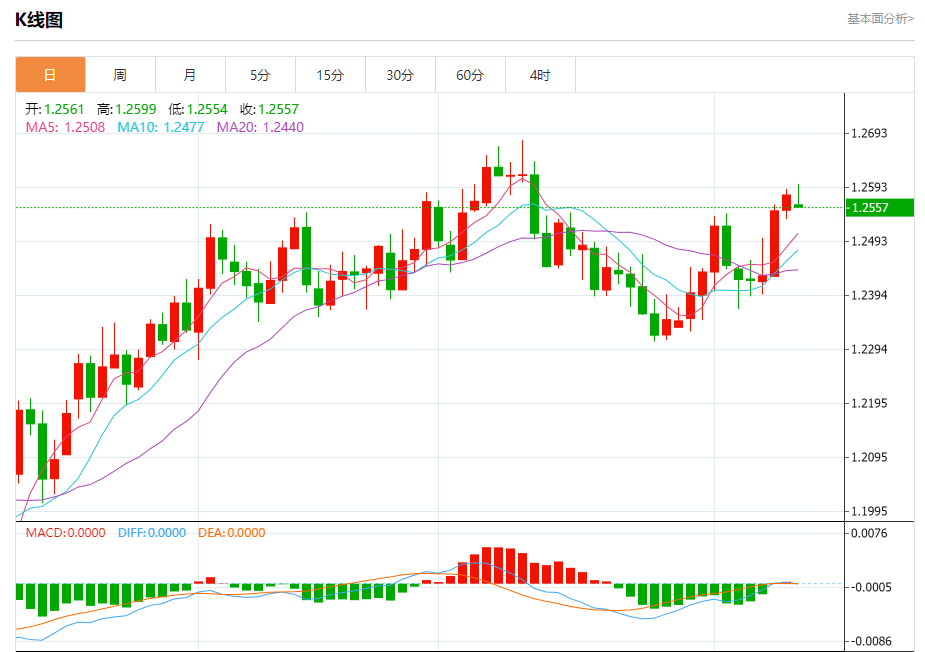The width and height of the screenshot is (925, 652).
Task: Open the 4时 interval tab
Action: 540,75
